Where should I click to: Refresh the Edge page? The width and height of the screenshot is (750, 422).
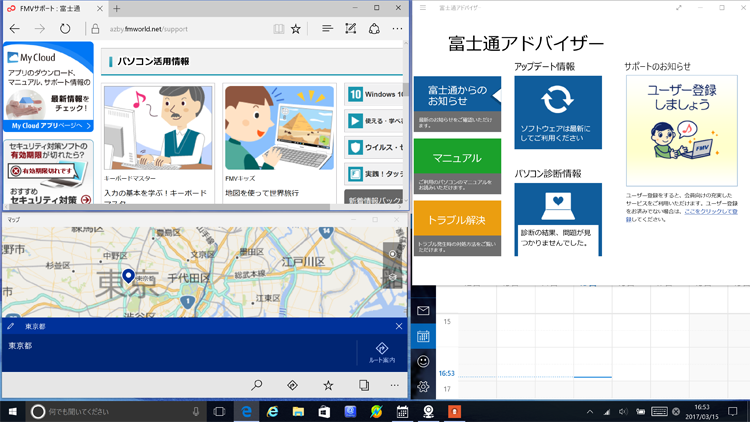click(x=65, y=29)
